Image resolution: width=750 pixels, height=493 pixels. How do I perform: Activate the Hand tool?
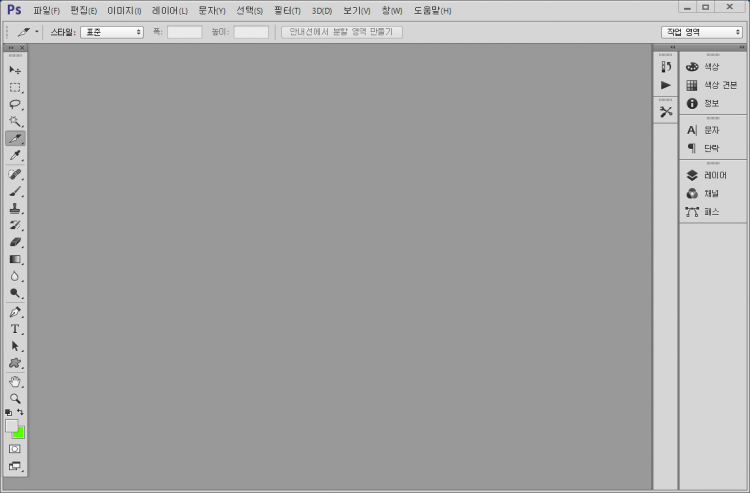[15, 380]
